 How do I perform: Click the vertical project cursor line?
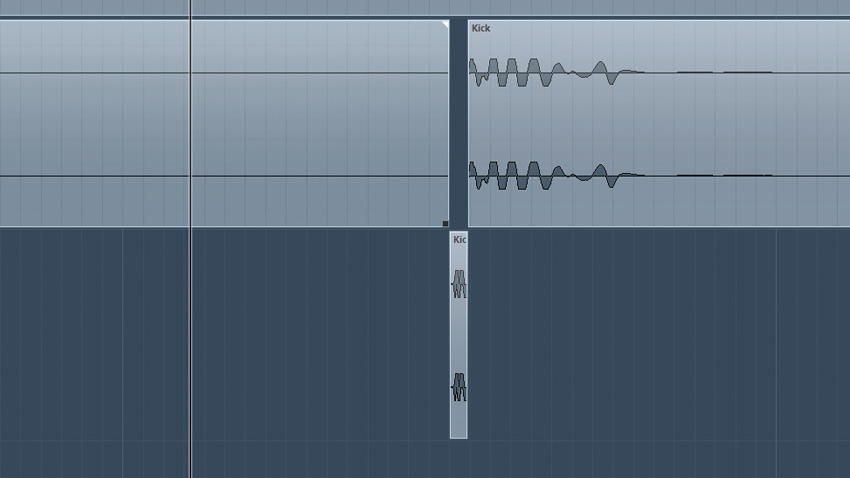tap(190, 239)
